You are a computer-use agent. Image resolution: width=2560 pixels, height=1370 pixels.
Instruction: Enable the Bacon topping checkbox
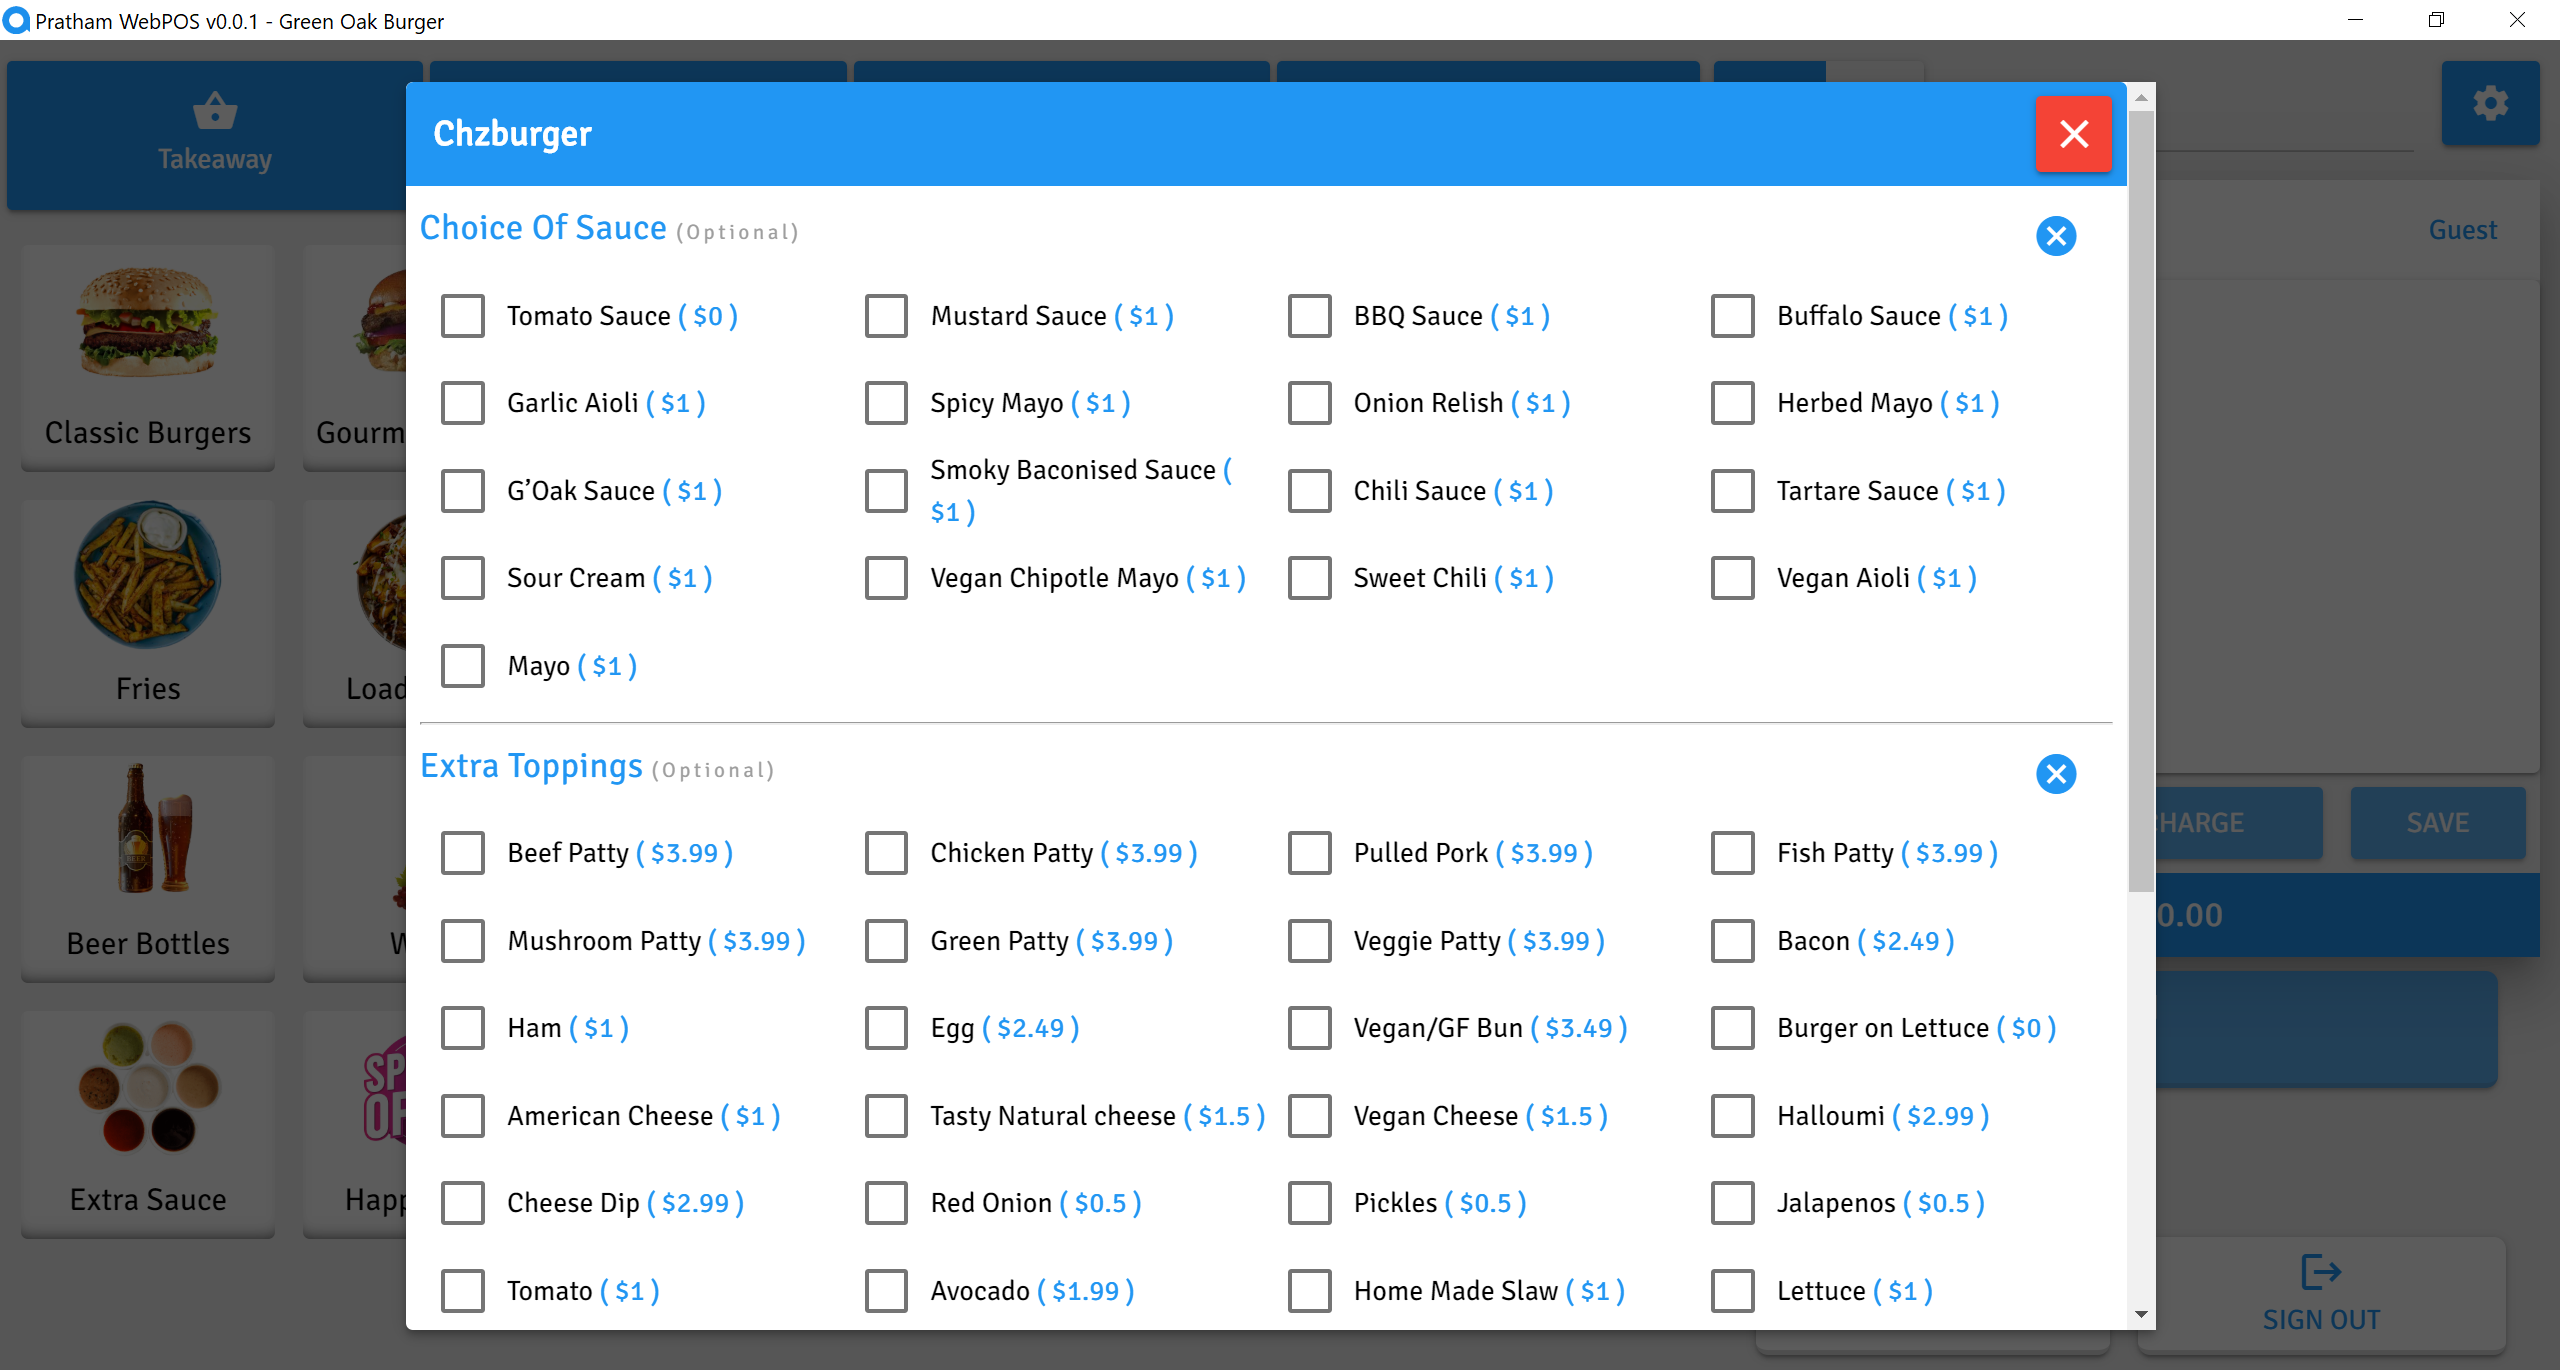[1733, 941]
